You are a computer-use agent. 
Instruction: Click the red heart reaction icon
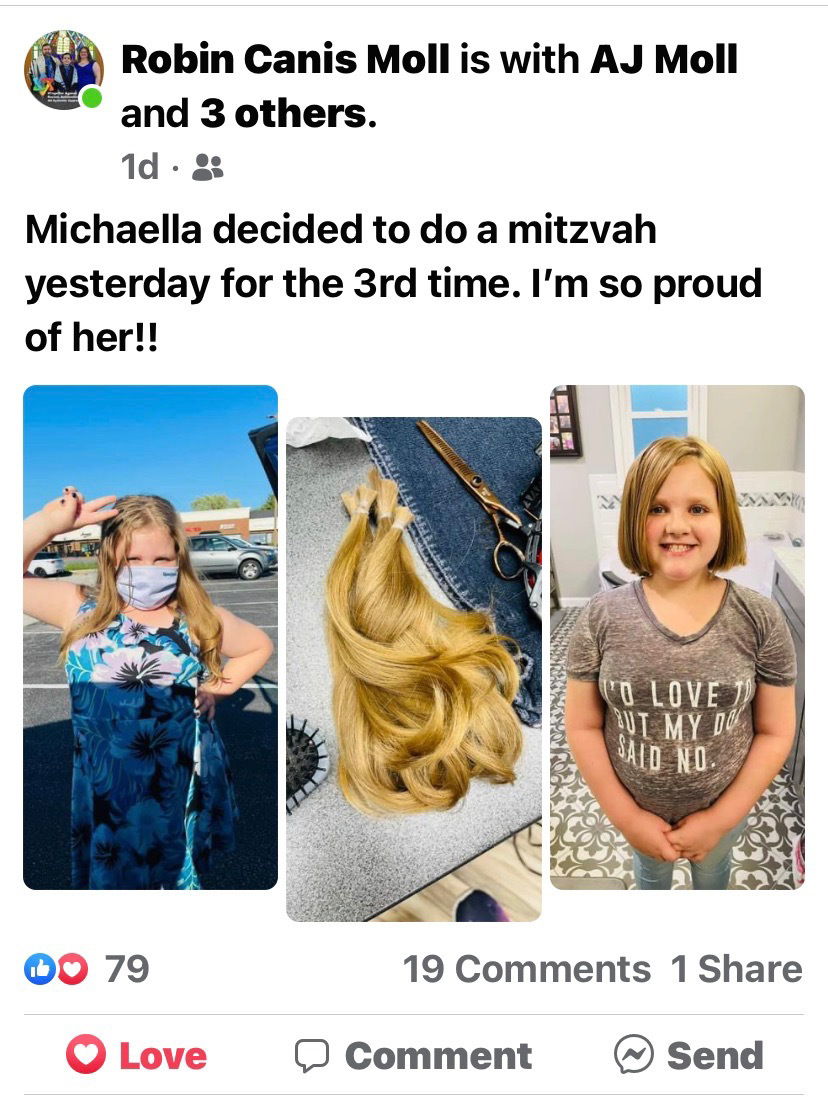coord(72,970)
